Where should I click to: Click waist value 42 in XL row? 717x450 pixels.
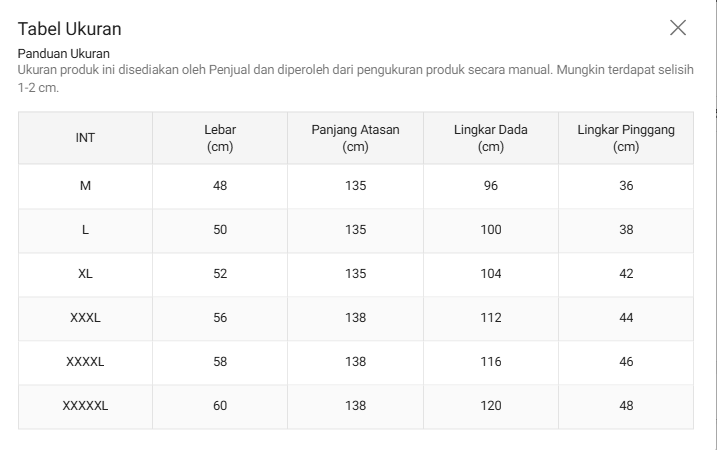(x=626, y=273)
